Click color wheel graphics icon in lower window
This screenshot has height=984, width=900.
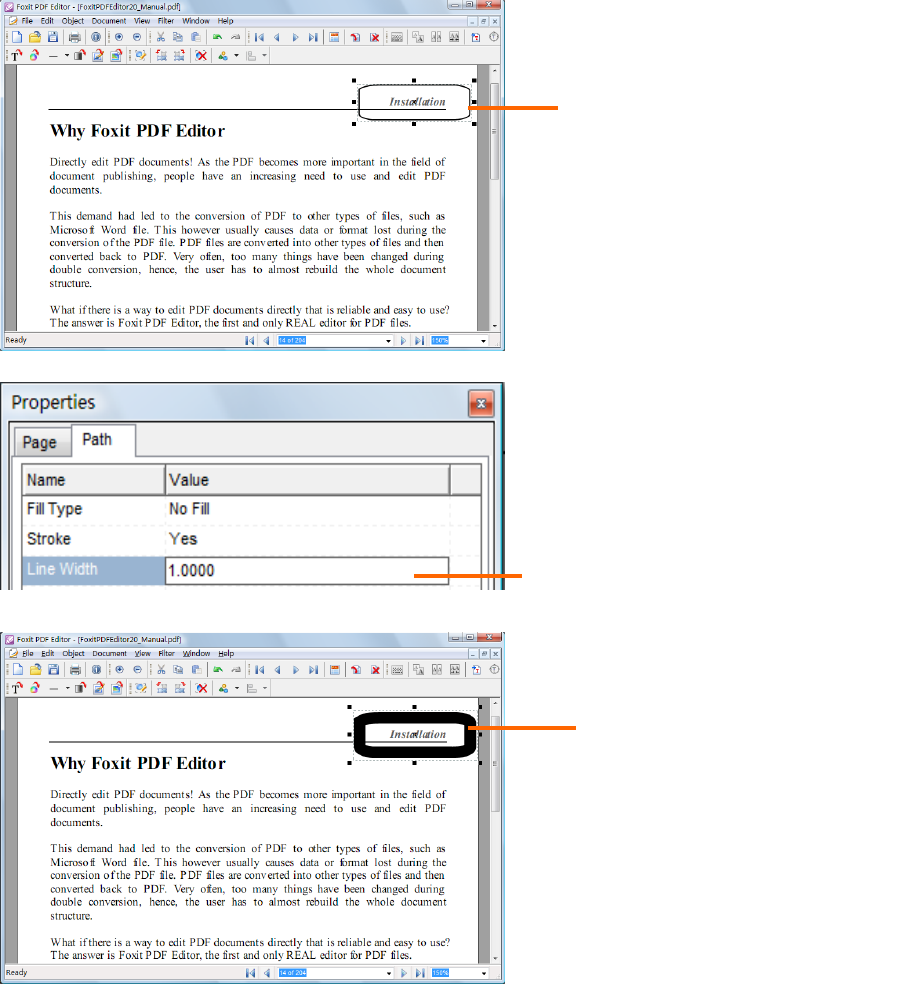coord(35,688)
